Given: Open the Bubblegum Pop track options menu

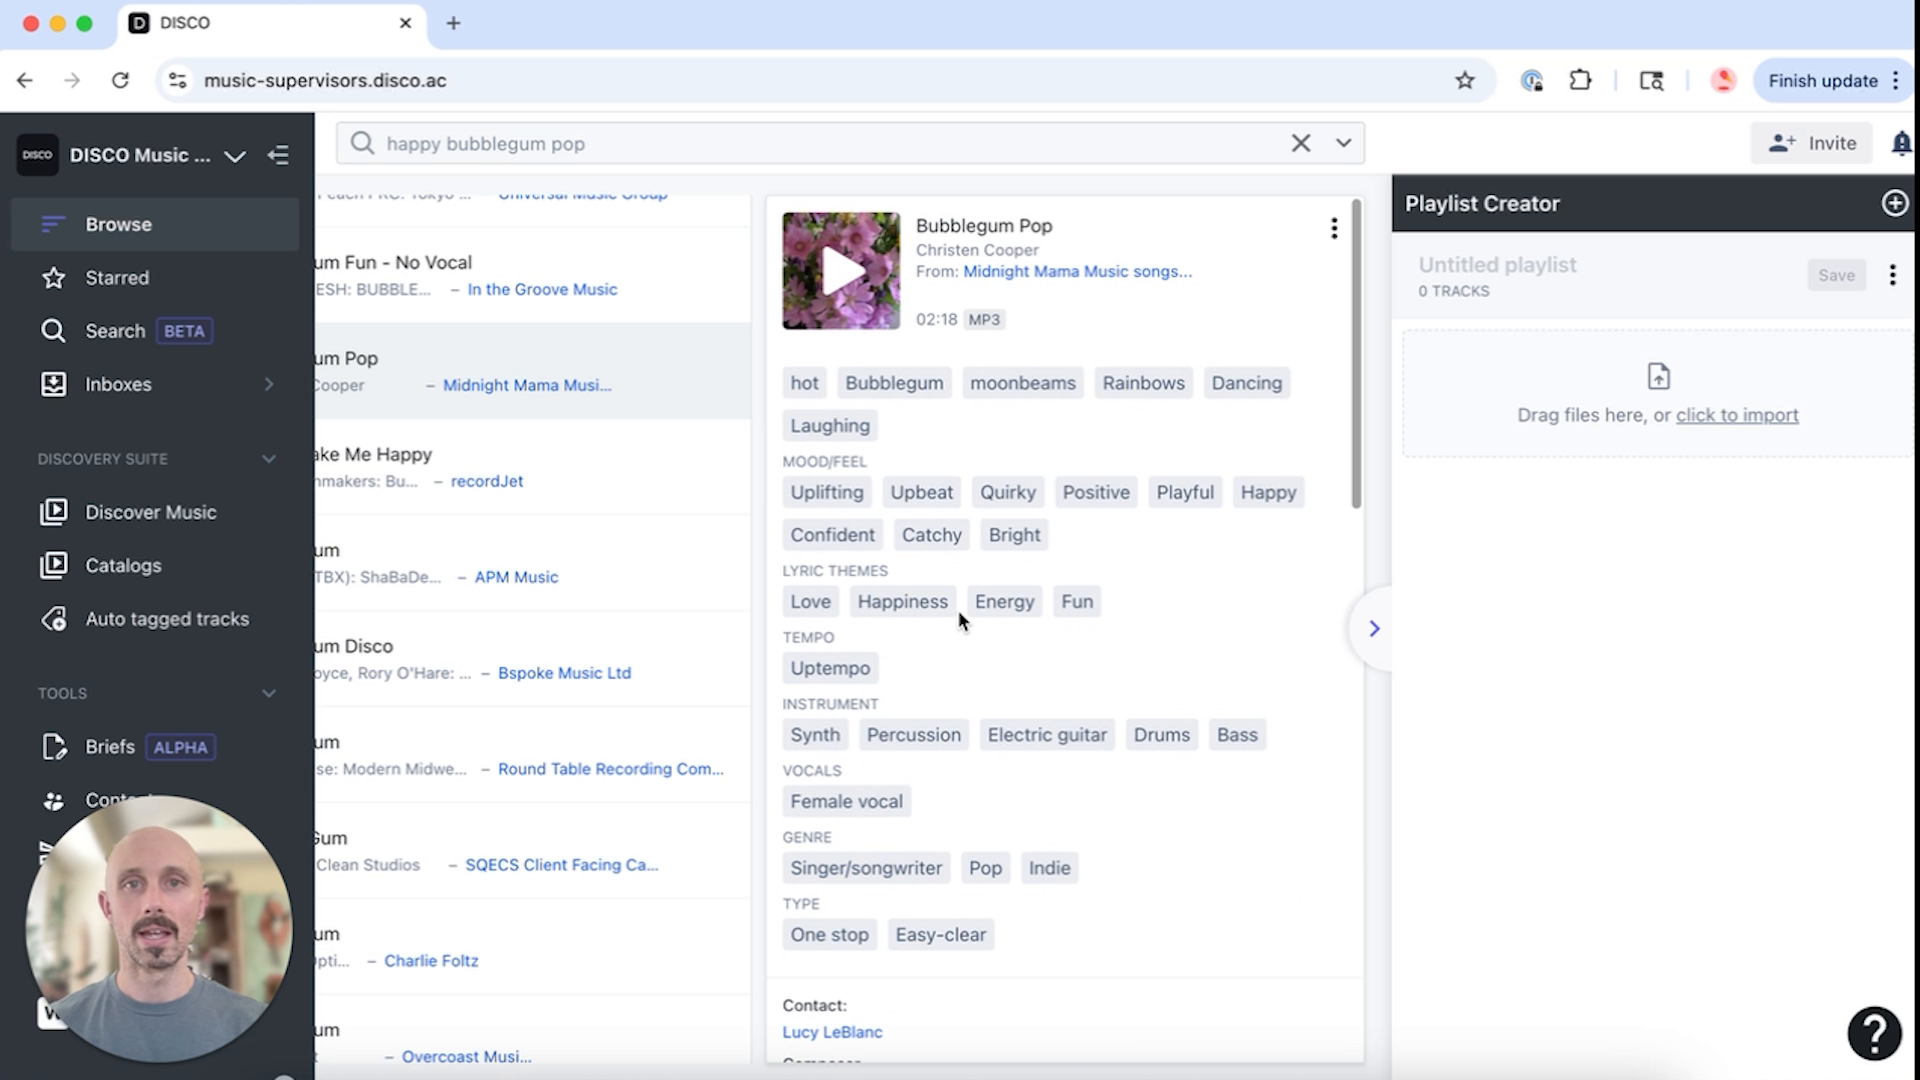Looking at the screenshot, I should point(1334,228).
